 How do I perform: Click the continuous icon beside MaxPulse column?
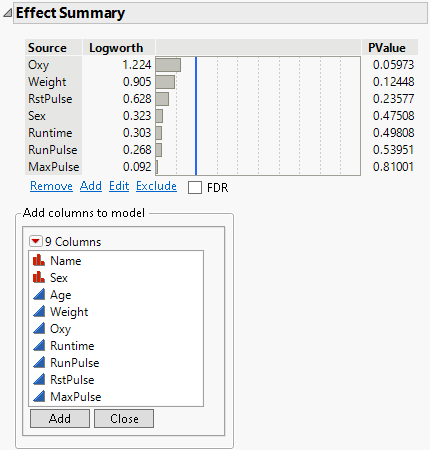pyautogui.click(x=39, y=396)
